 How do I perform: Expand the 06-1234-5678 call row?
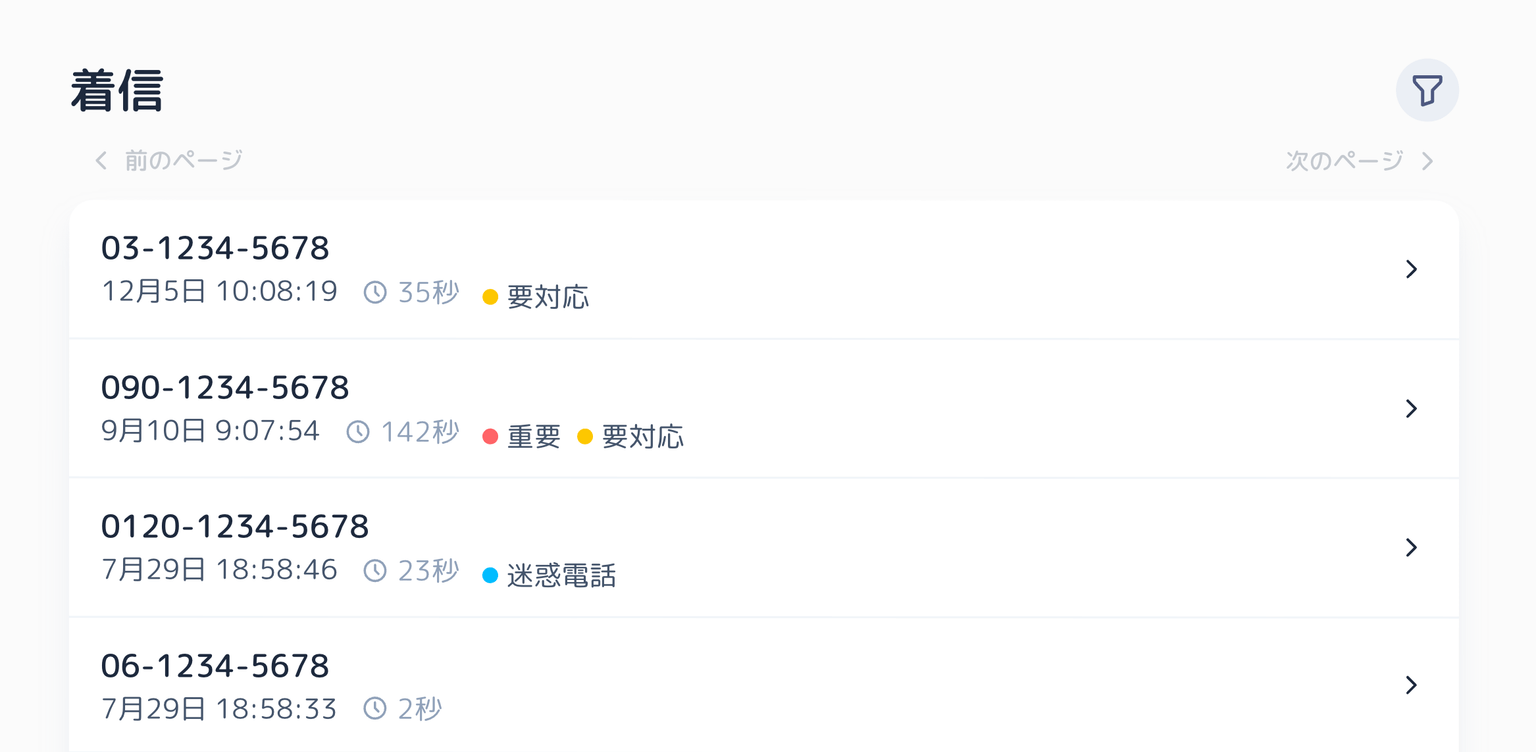point(1411,685)
